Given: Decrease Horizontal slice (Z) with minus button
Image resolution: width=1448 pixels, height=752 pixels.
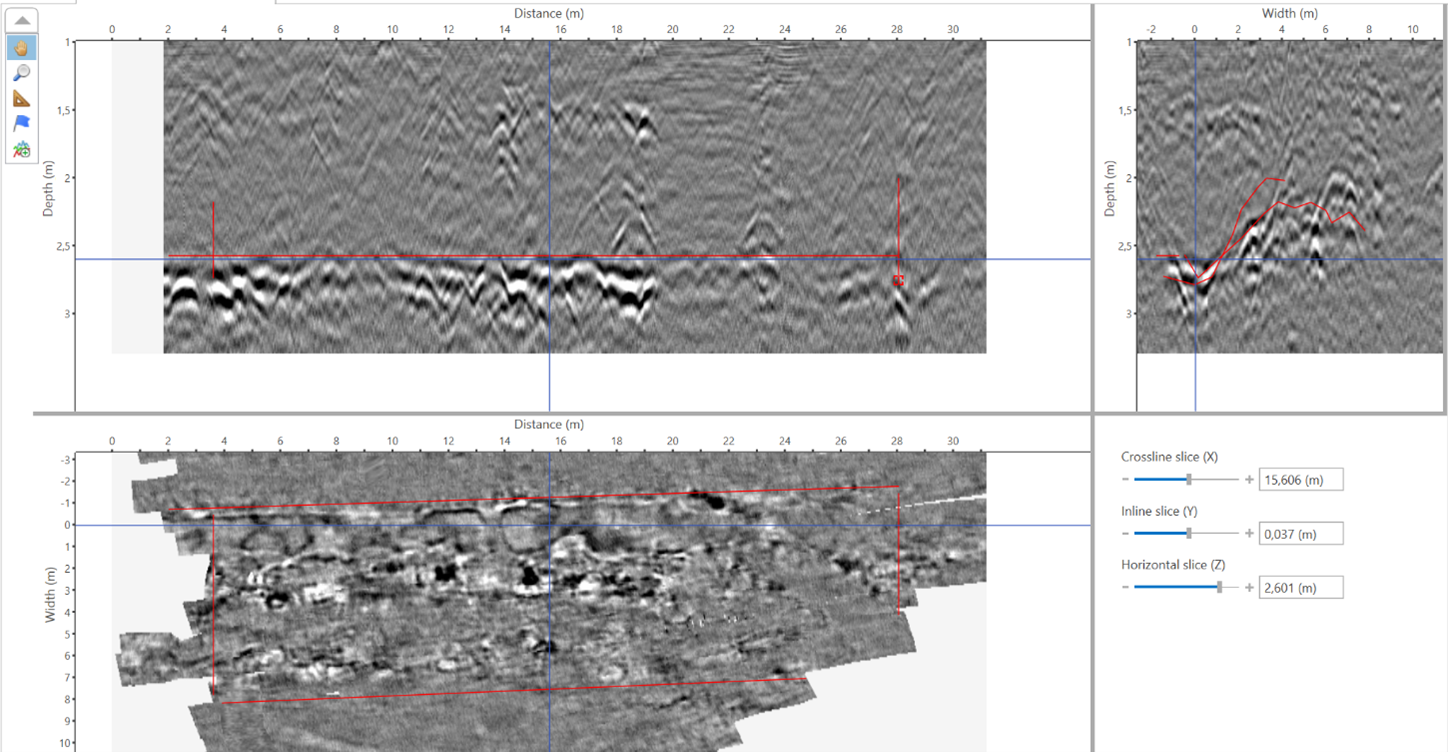Looking at the screenshot, I should click(x=1126, y=588).
